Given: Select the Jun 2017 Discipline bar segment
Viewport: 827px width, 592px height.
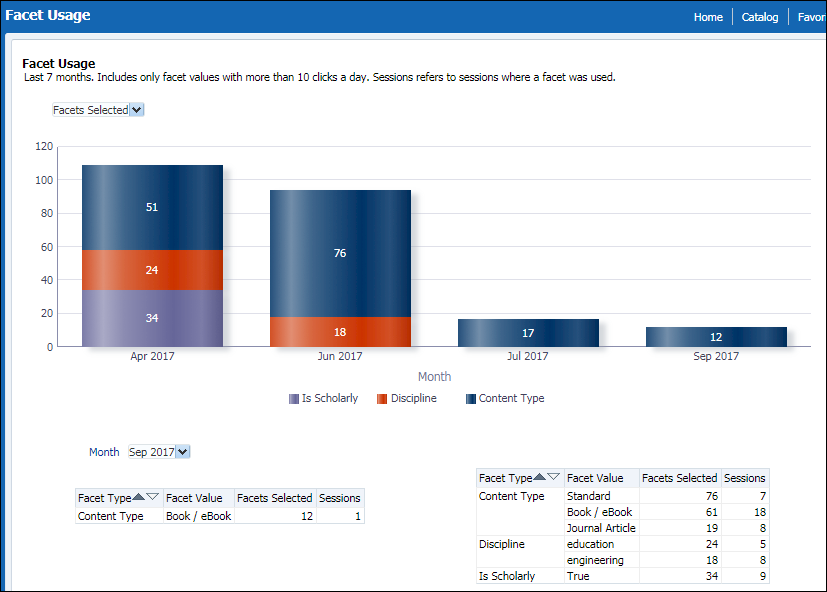Looking at the screenshot, I should pos(340,332).
